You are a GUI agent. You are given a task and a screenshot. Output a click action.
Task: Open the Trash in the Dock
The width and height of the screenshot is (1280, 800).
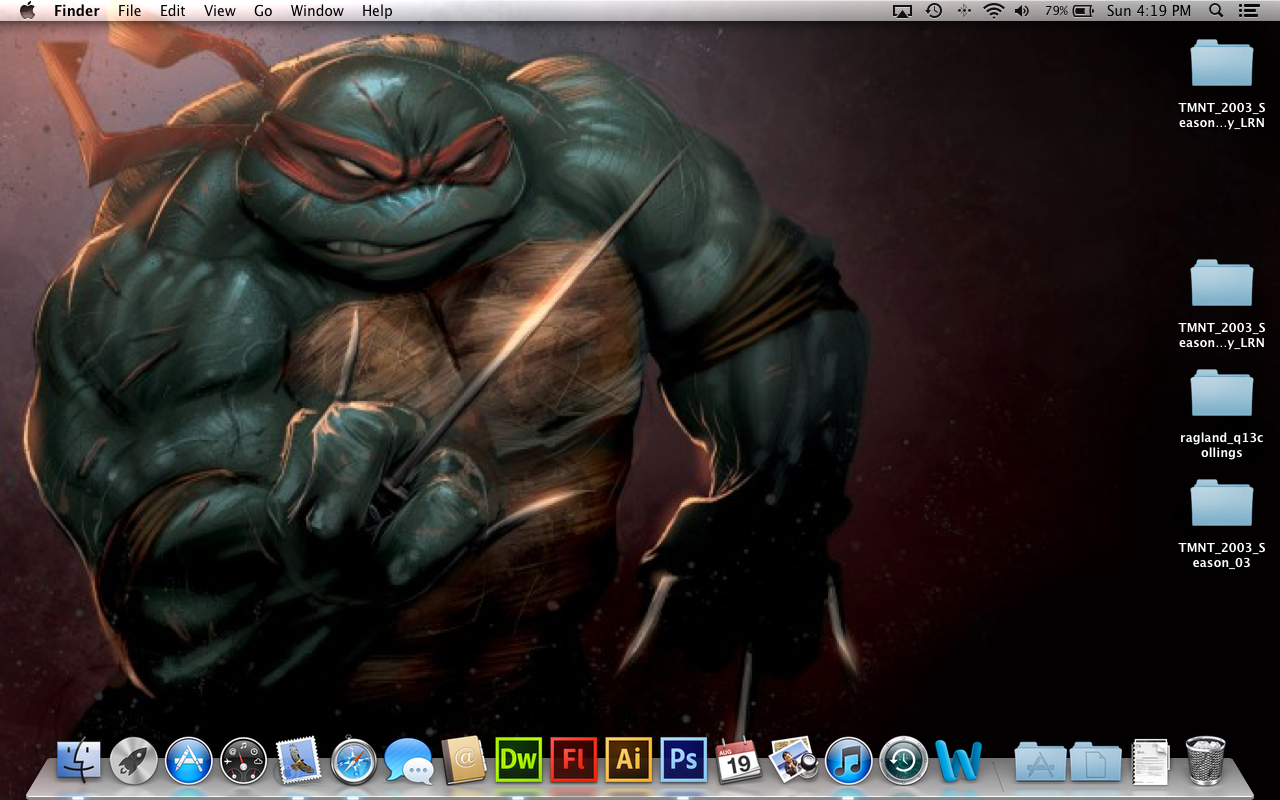click(1205, 761)
